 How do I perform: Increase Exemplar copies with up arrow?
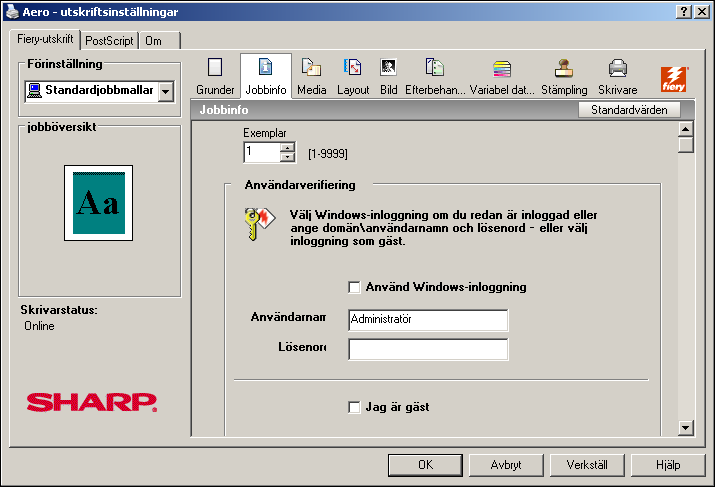click(287, 148)
